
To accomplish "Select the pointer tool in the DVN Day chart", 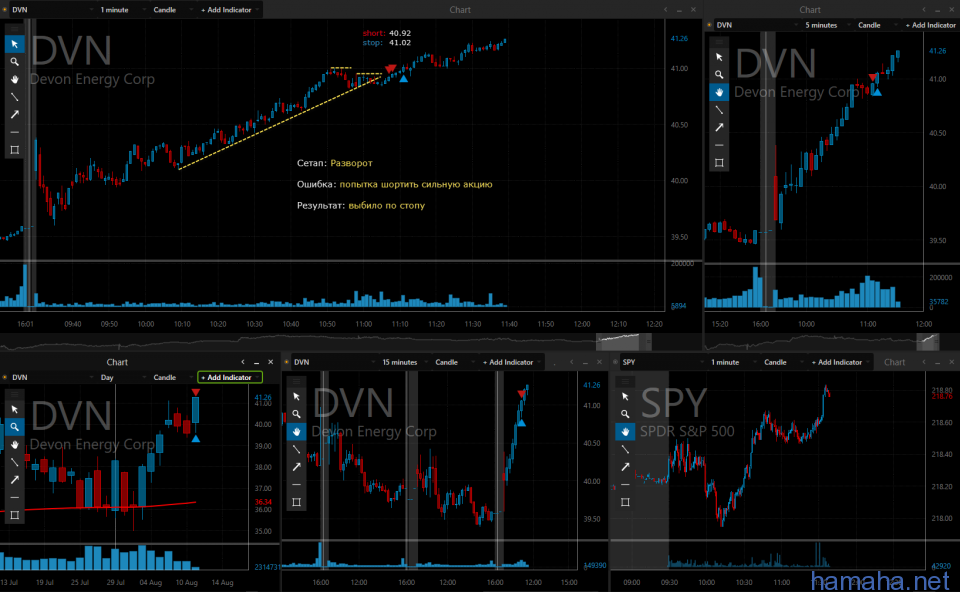I will coord(15,409).
